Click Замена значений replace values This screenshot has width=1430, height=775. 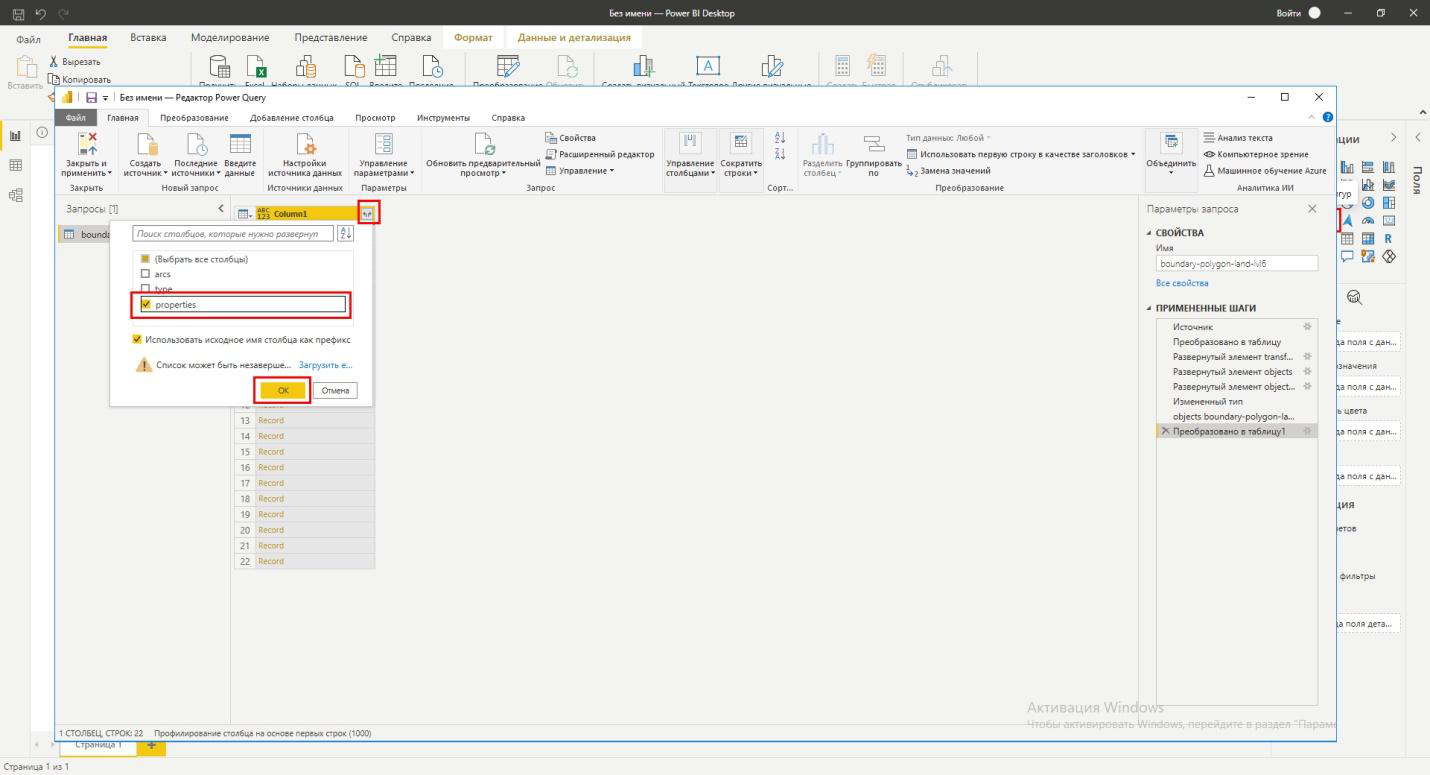[x=948, y=170]
